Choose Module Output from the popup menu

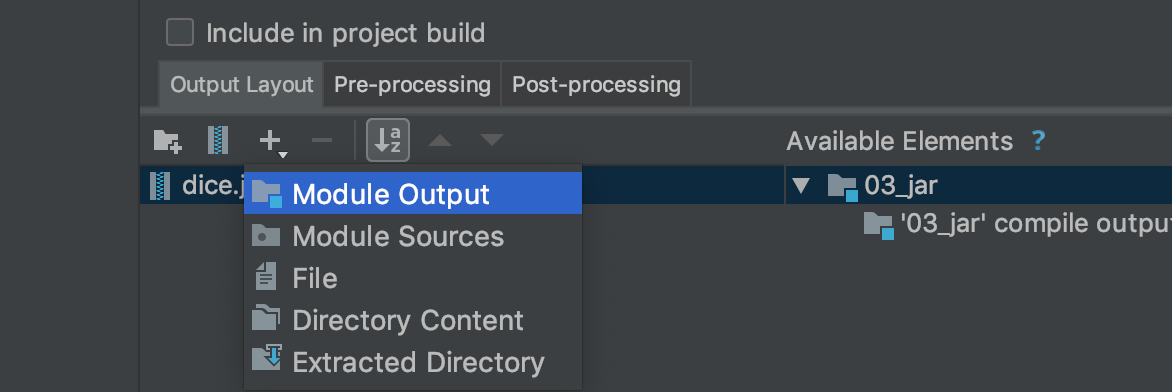(413, 194)
